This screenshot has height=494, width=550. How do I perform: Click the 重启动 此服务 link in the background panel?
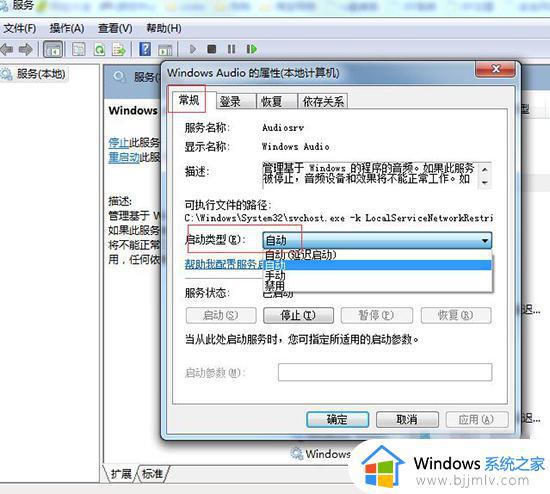124,157
